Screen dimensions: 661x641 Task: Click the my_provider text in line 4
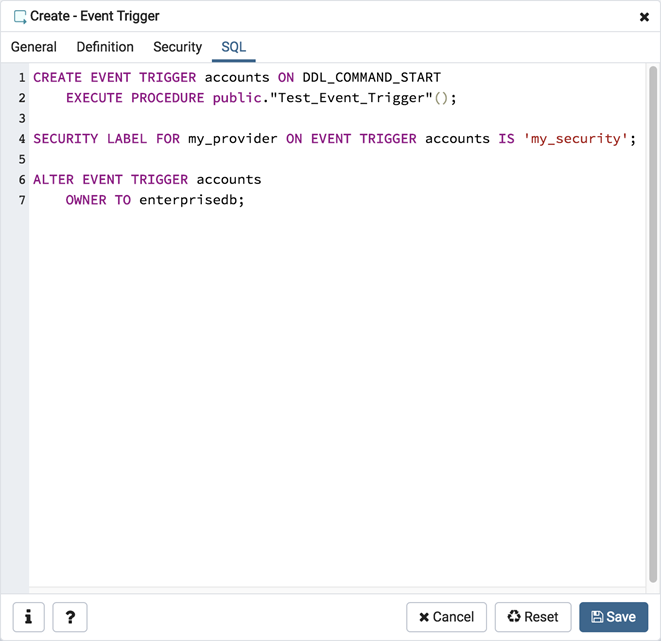click(x=232, y=139)
